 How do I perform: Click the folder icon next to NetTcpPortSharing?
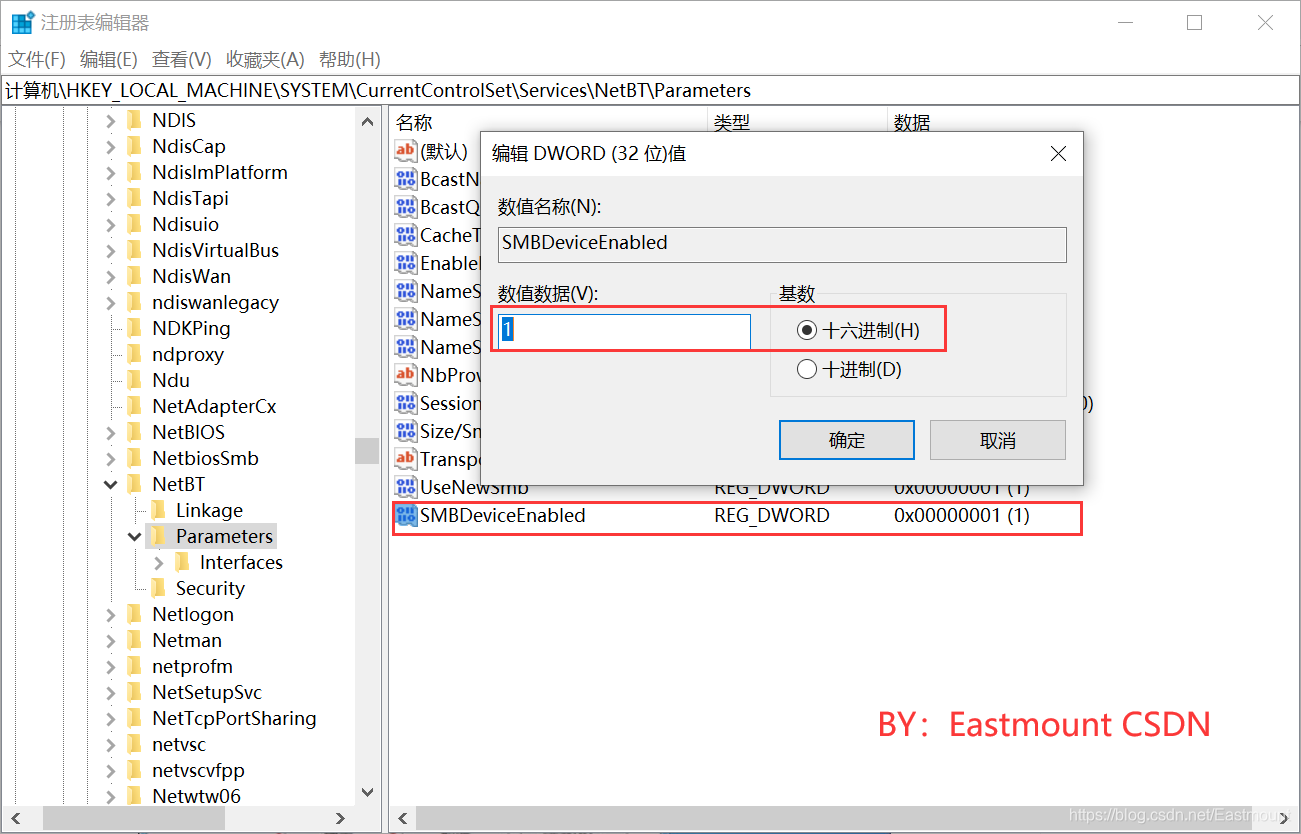point(135,718)
